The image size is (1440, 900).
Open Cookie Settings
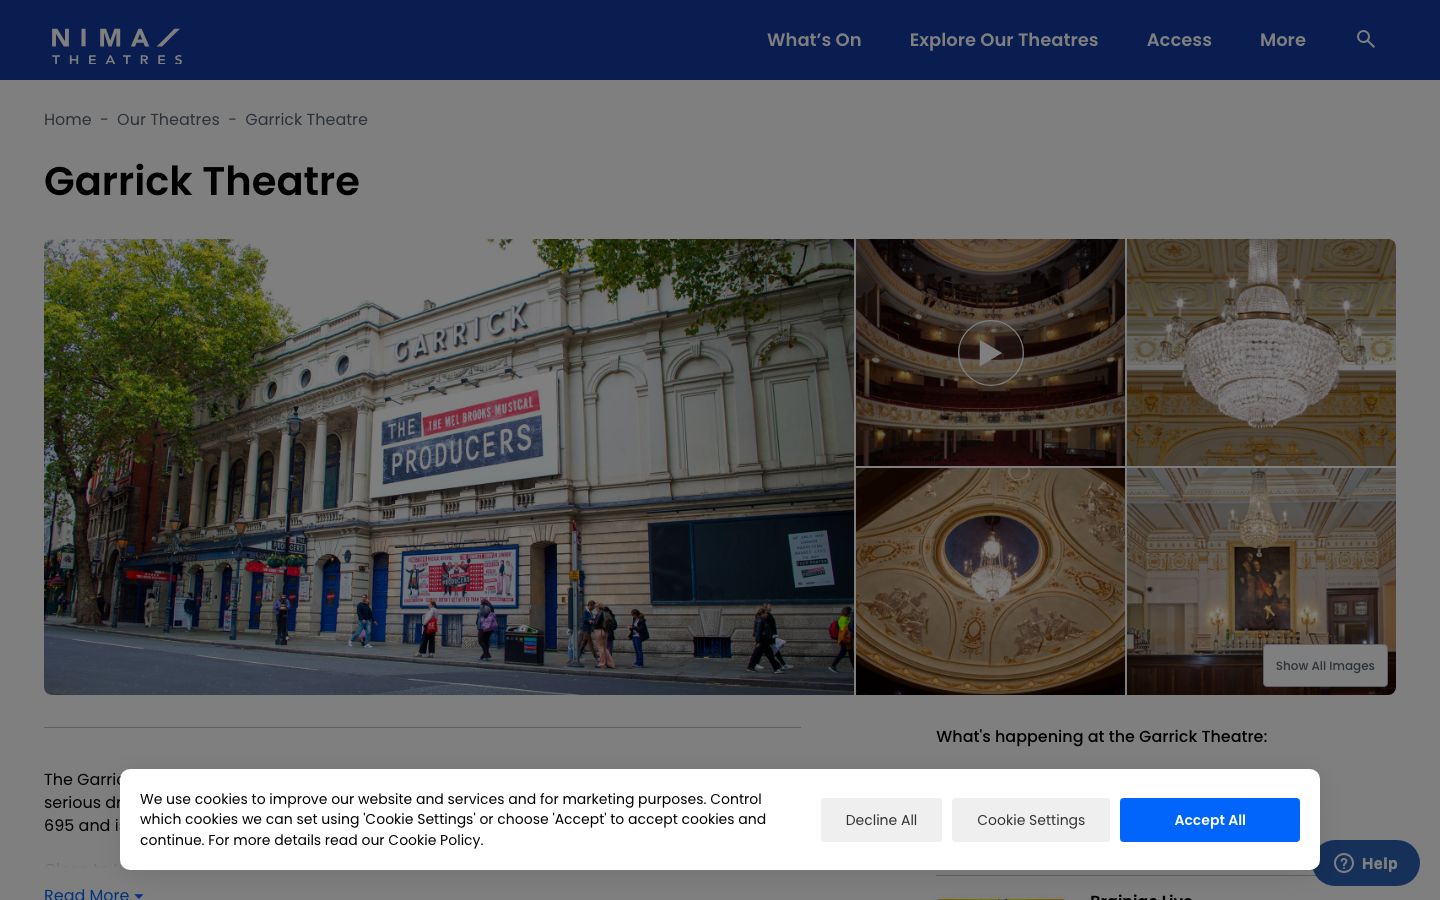tap(1031, 820)
